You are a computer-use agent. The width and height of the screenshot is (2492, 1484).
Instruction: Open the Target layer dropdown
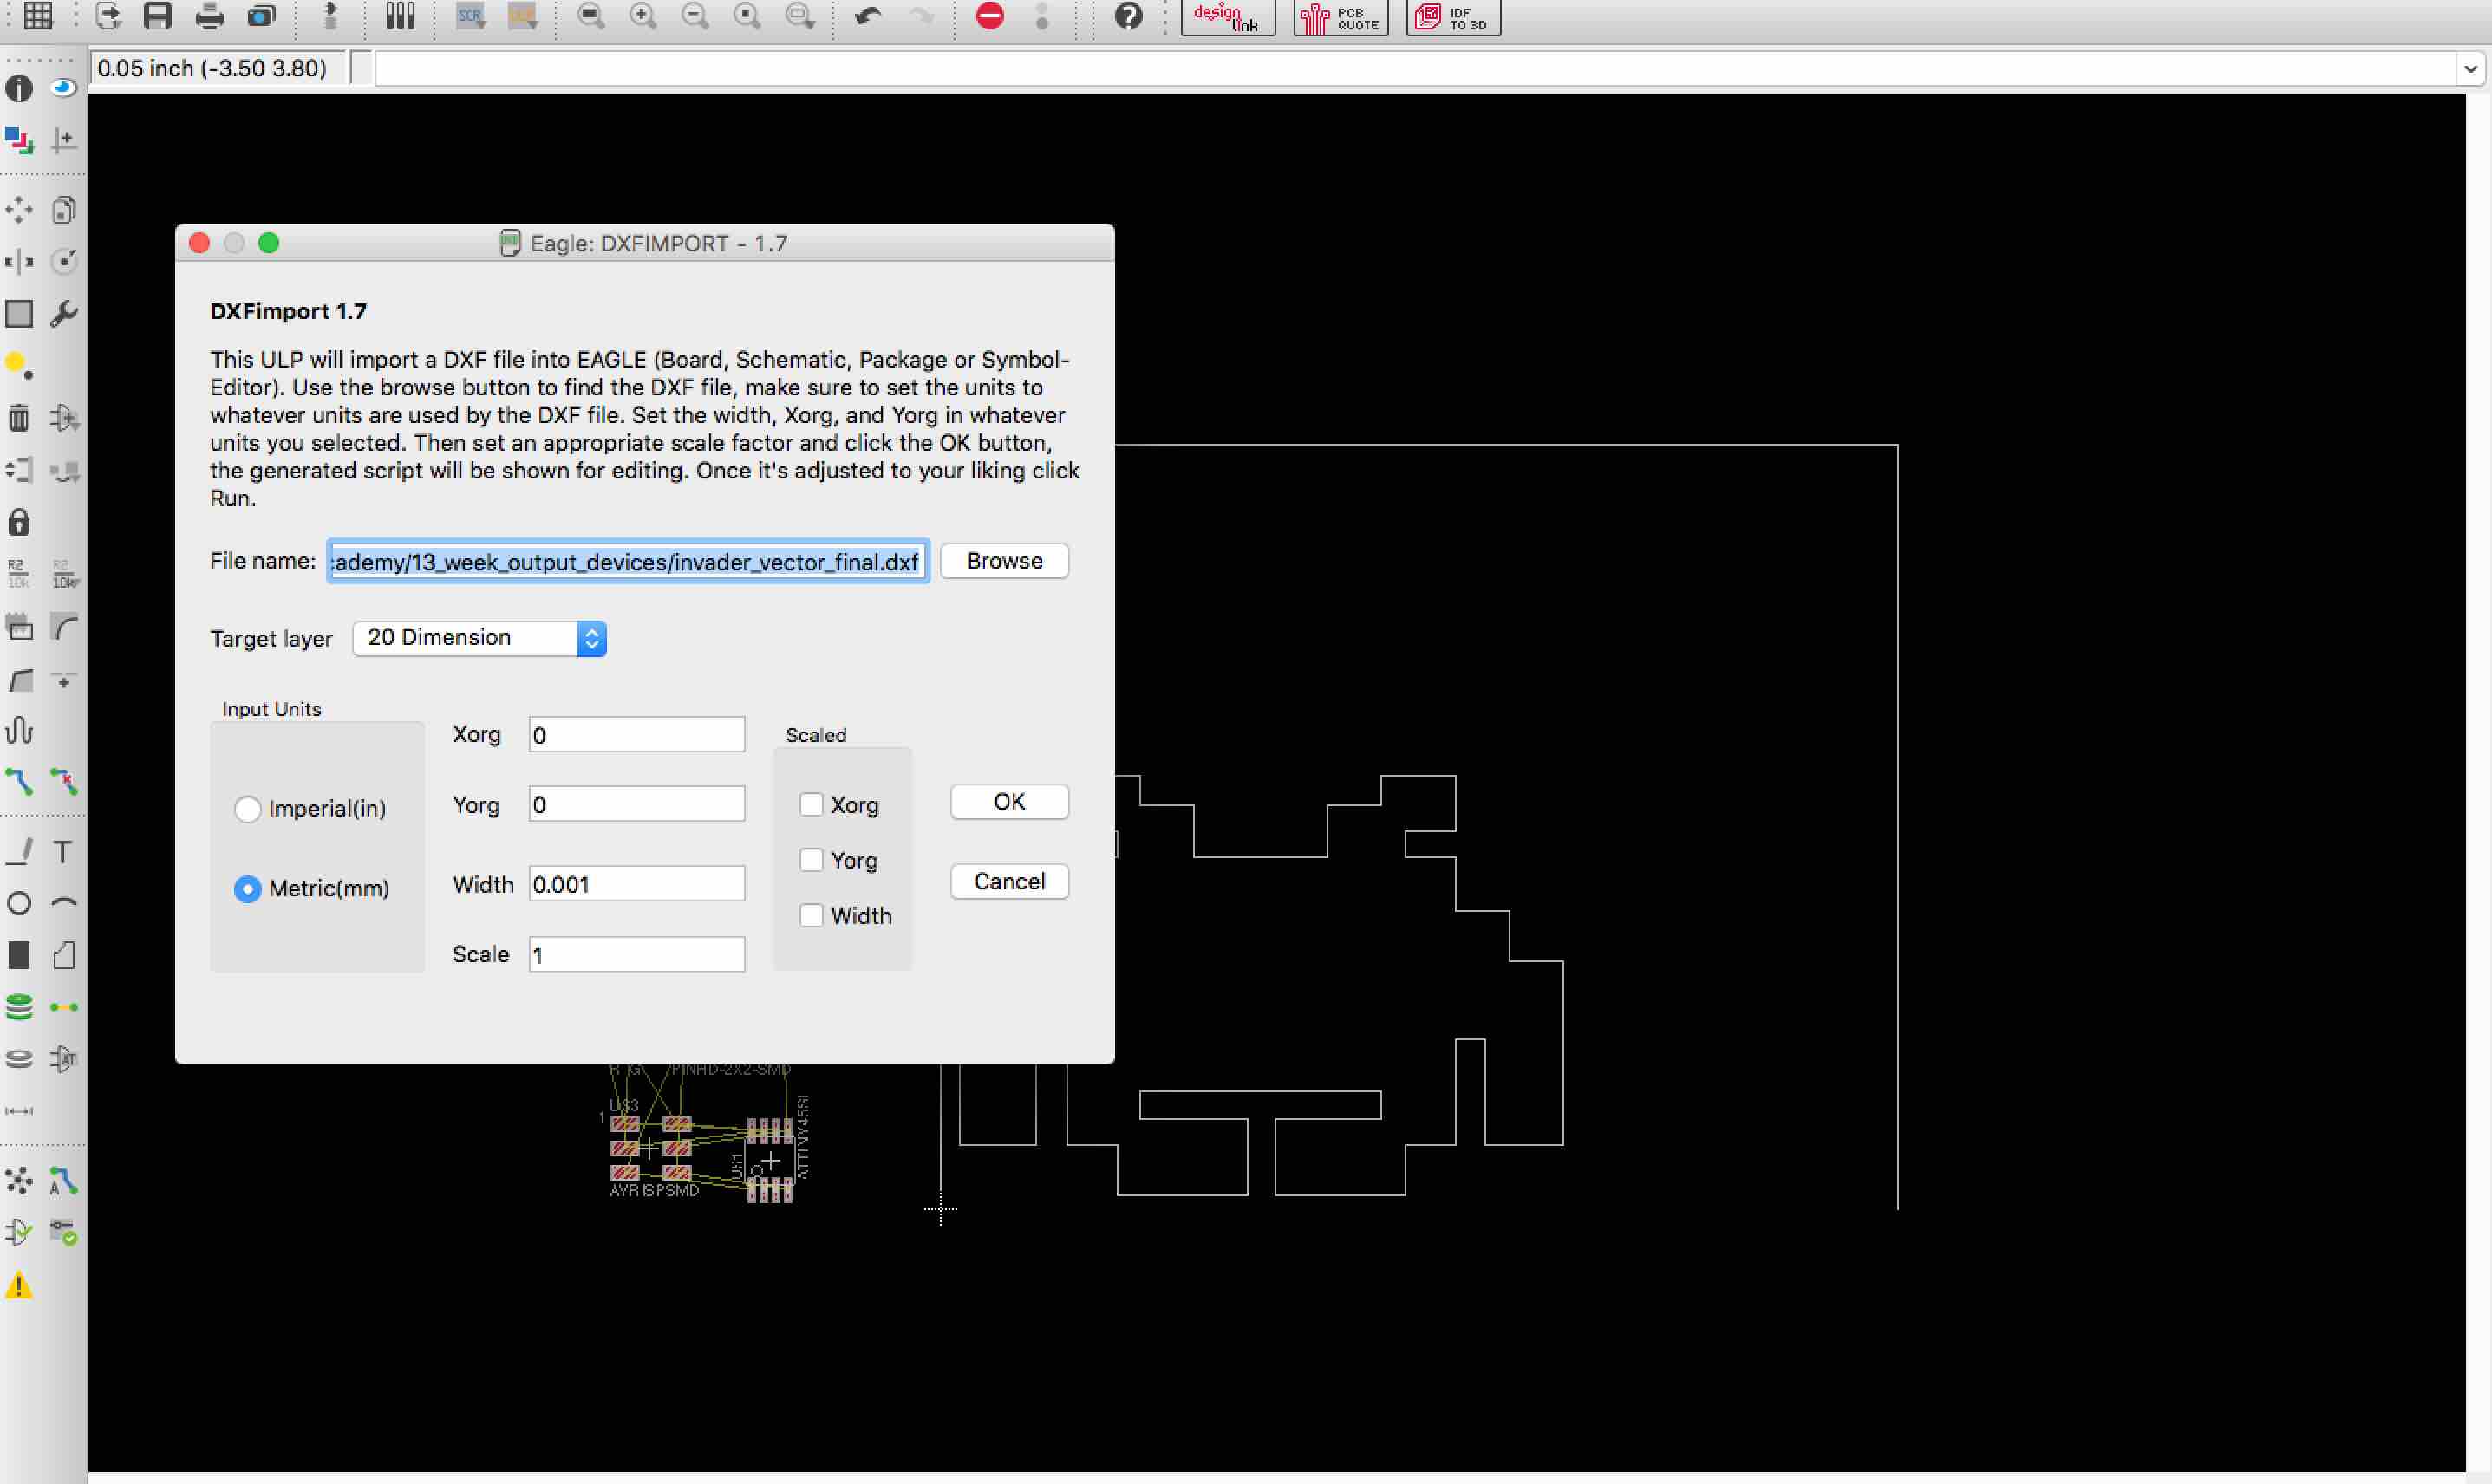480,638
